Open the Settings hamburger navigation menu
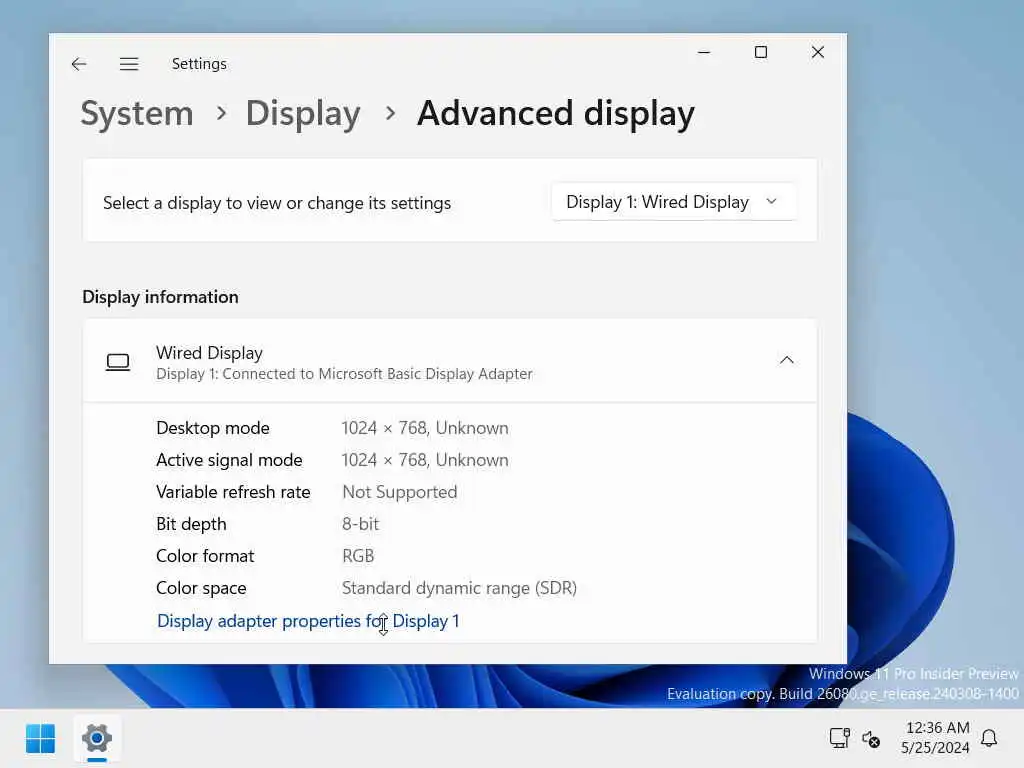This screenshot has height=768, width=1024. 129,64
